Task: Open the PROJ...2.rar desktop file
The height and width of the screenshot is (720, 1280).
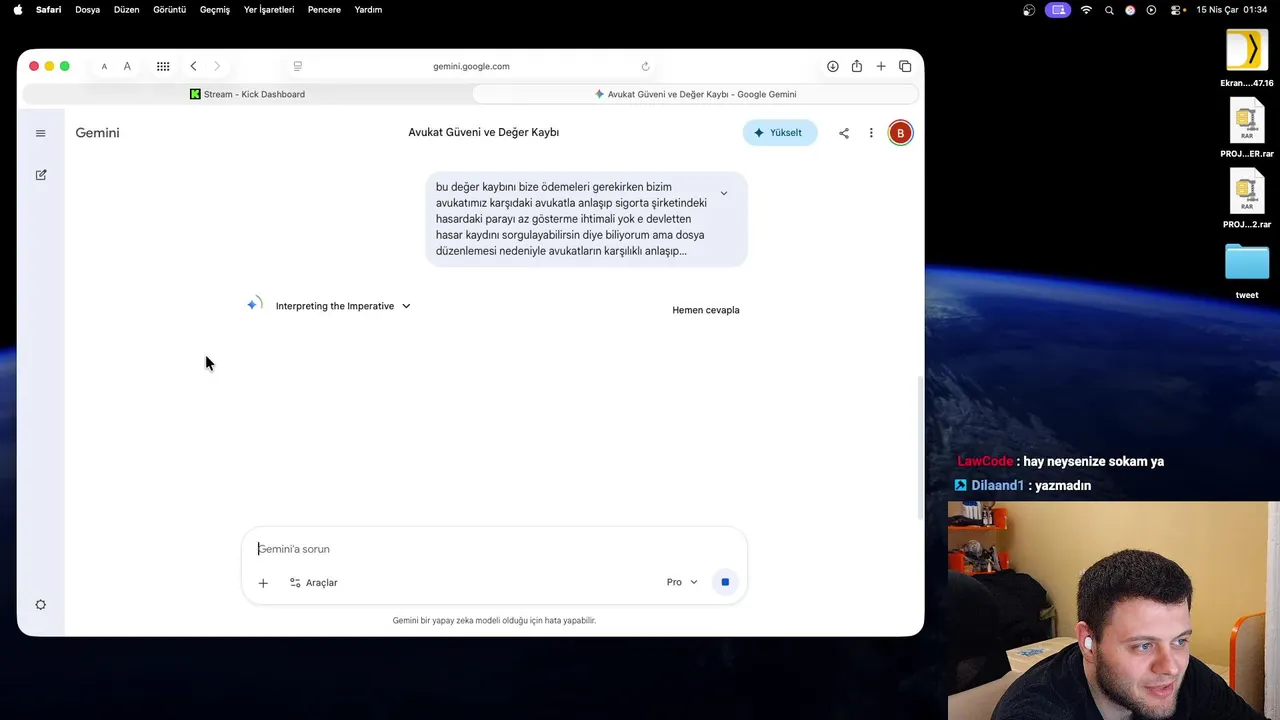Action: pyautogui.click(x=1247, y=199)
